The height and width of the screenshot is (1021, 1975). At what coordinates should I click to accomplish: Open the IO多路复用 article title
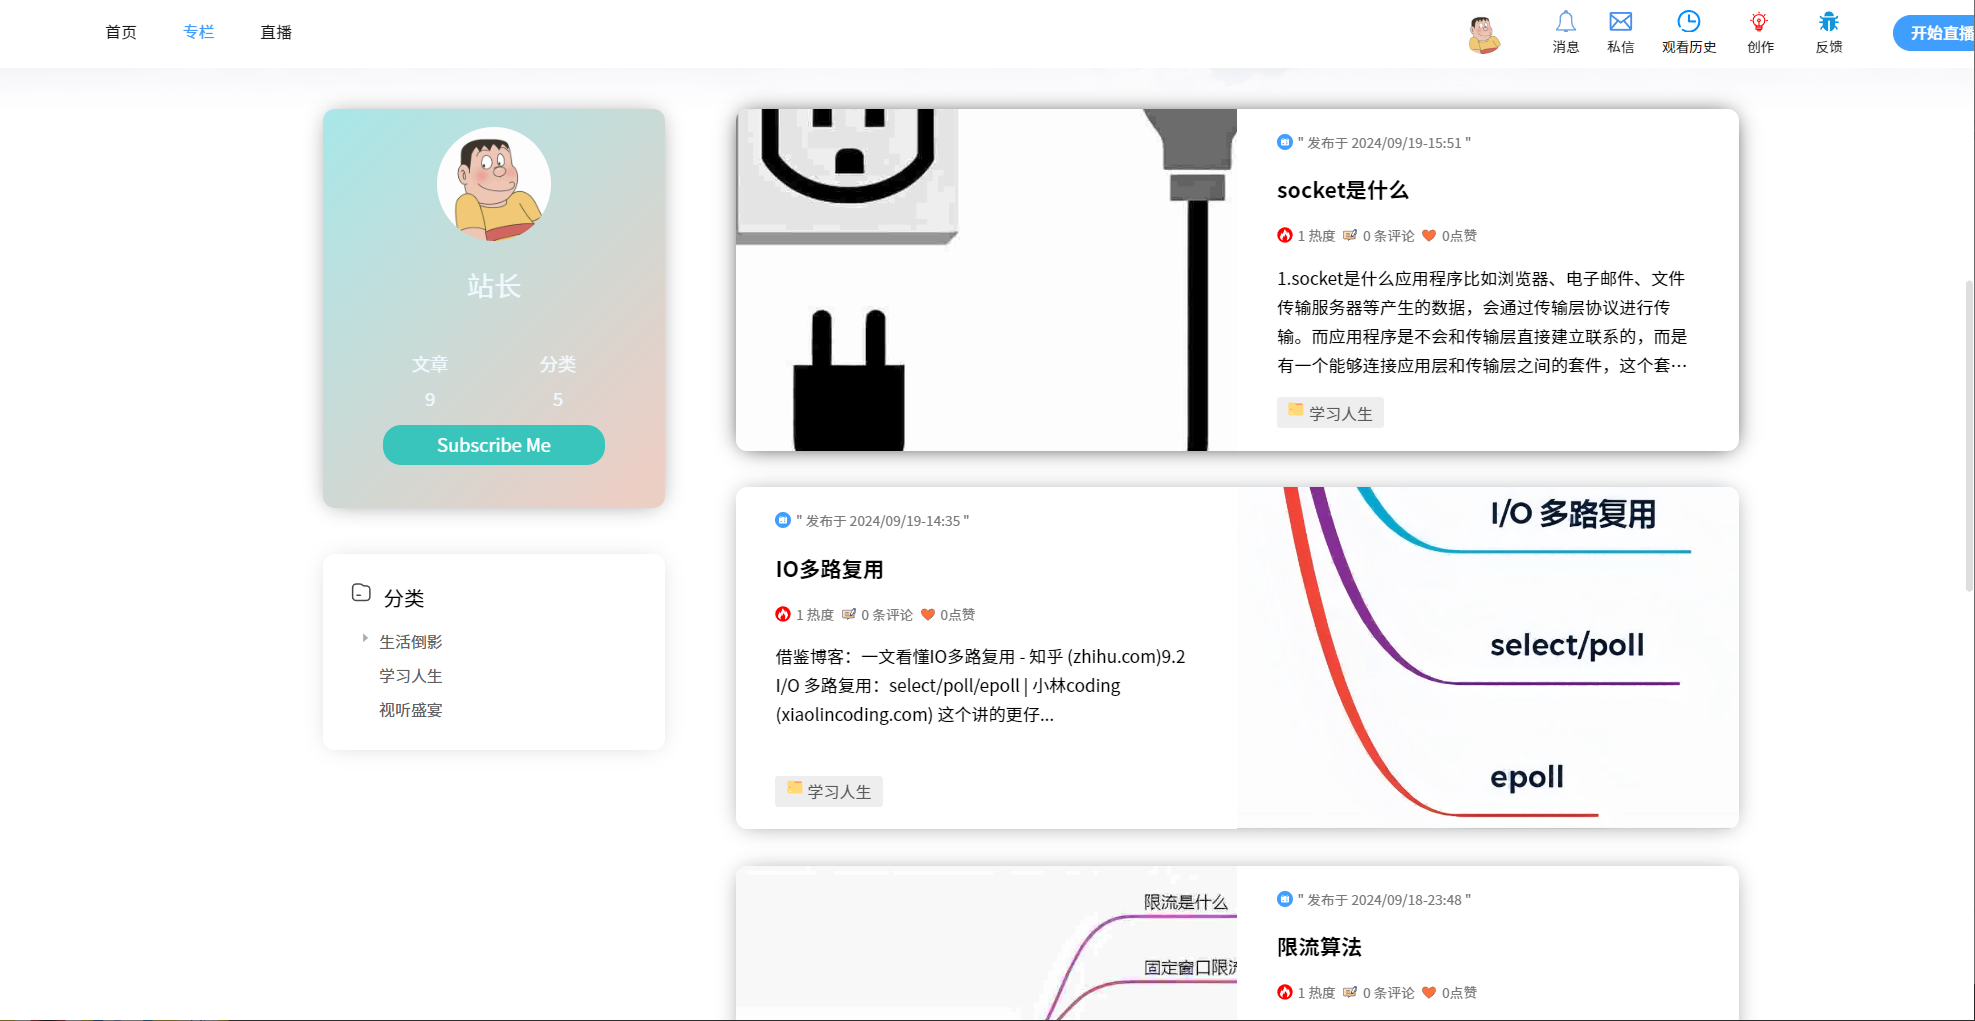830,569
